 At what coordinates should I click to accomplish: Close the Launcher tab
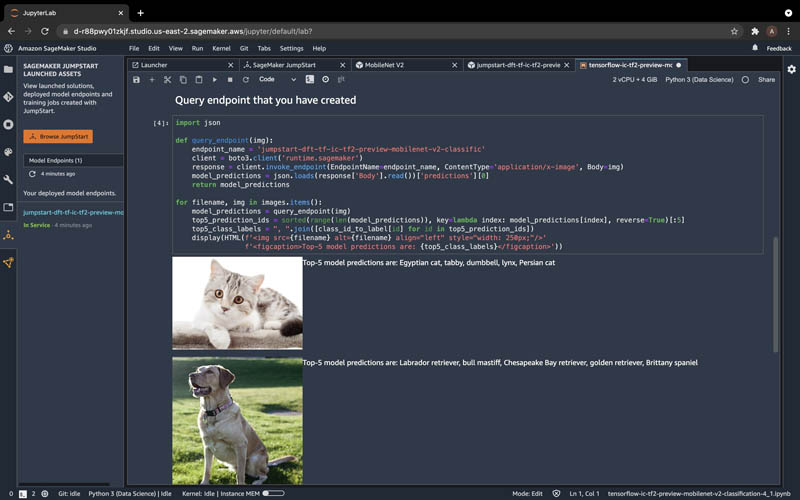[231, 65]
